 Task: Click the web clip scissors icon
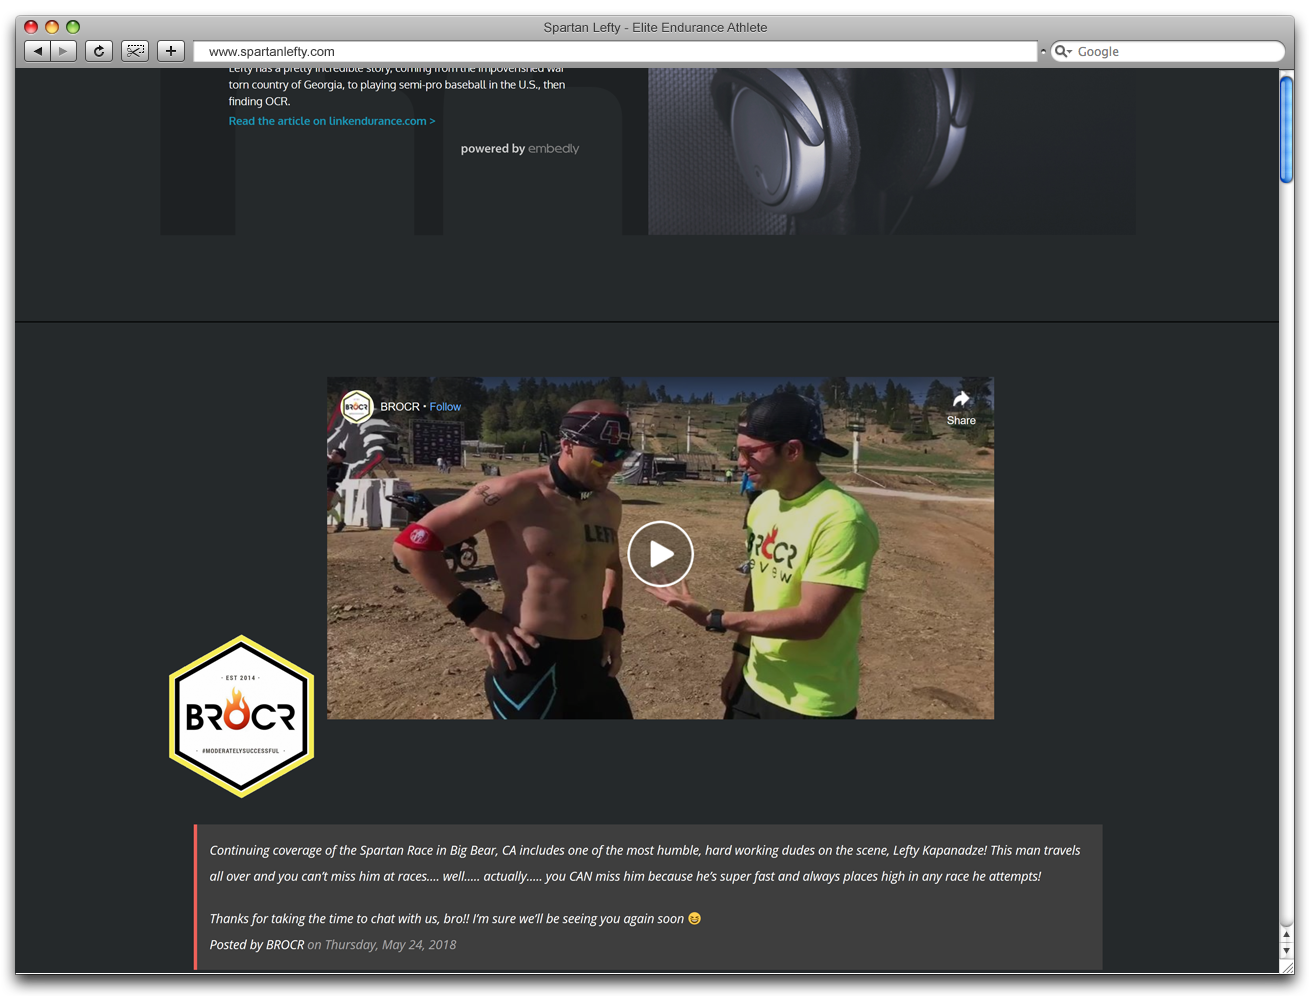135,51
